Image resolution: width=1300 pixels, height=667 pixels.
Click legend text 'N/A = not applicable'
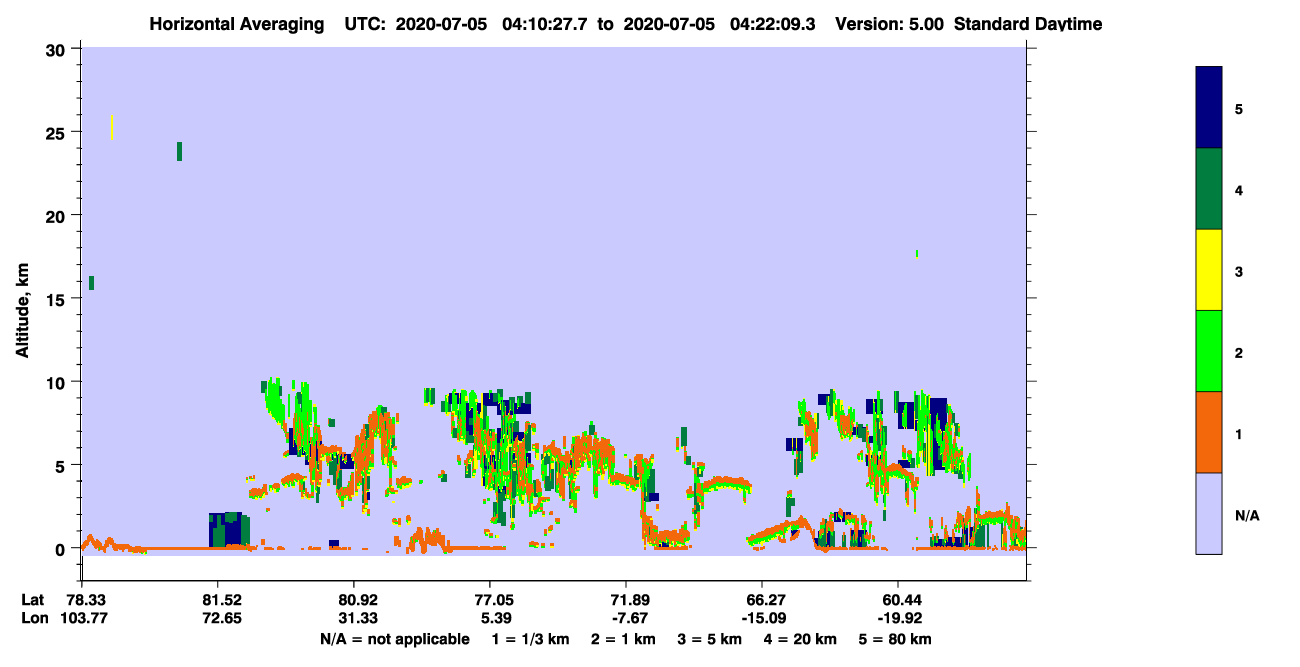(394, 639)
